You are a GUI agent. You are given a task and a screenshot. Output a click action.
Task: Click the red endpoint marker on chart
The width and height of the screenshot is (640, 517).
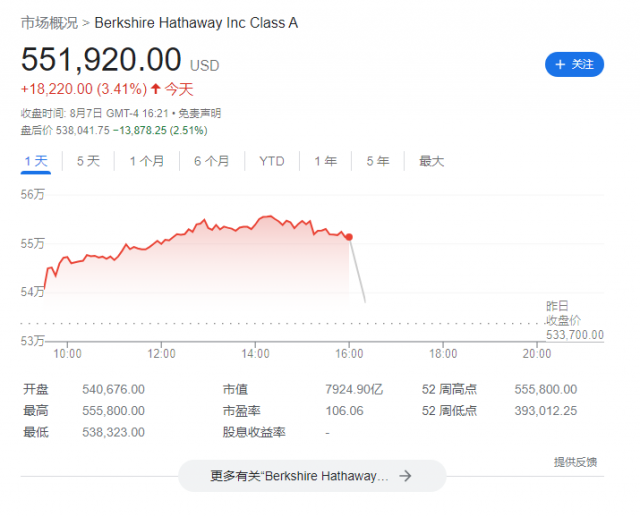349,237
